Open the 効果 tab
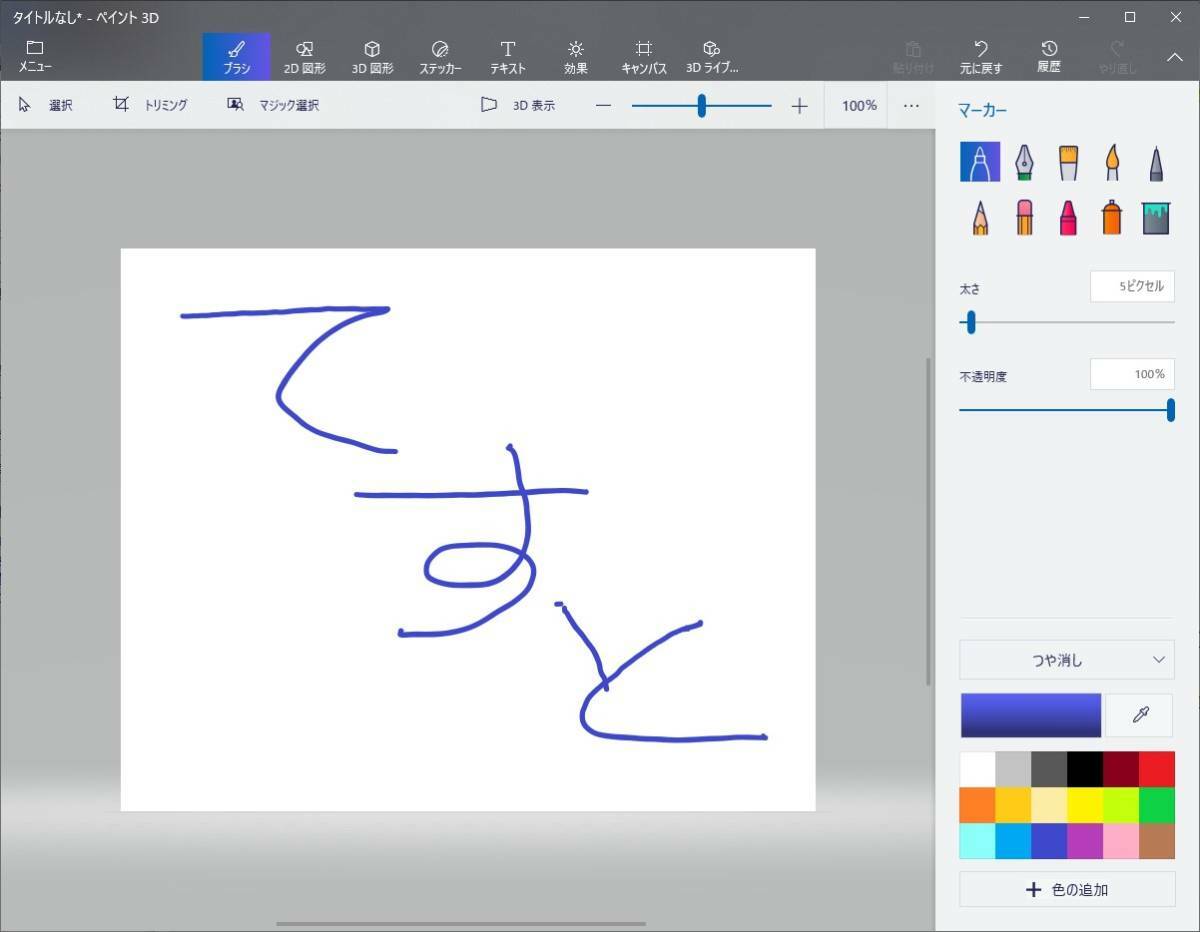Image resolution: width=1200 pixels, height=932 pixels. coord(576,57)
